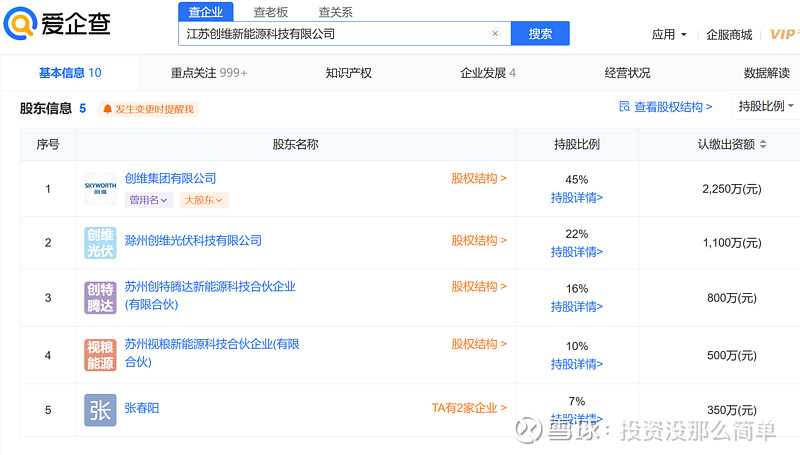
Task: Open 滁州创维光伏科技有限公司 link
Action: point(193,240)
